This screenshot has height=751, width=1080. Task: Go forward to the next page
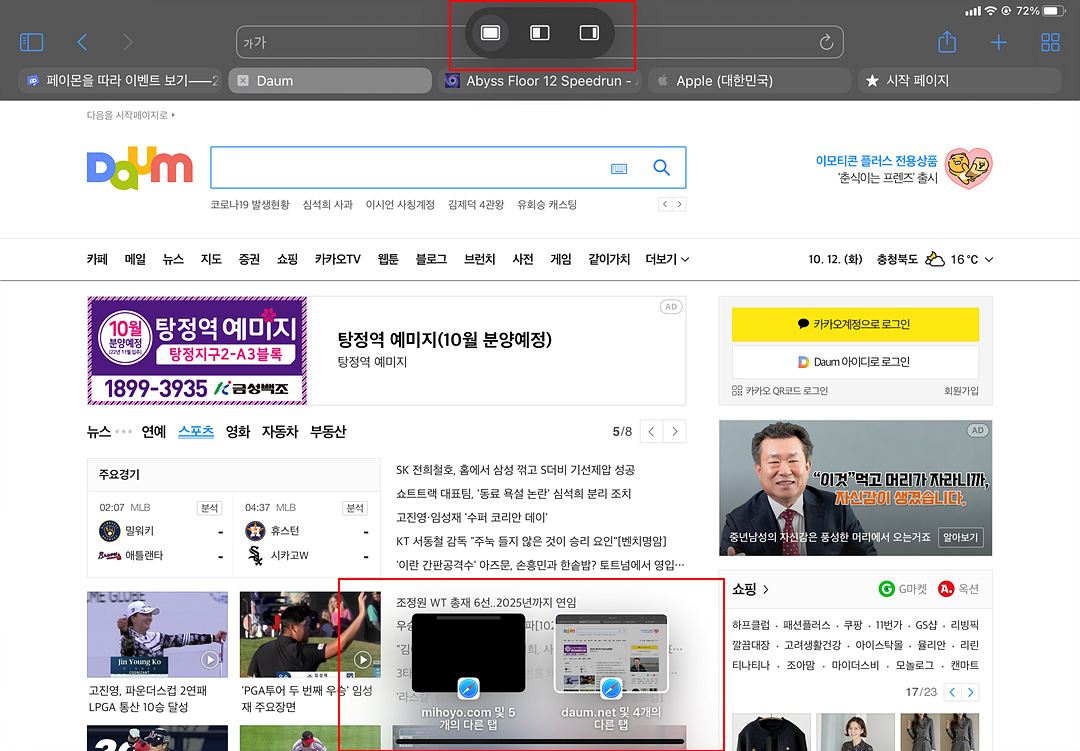(127, 42)
